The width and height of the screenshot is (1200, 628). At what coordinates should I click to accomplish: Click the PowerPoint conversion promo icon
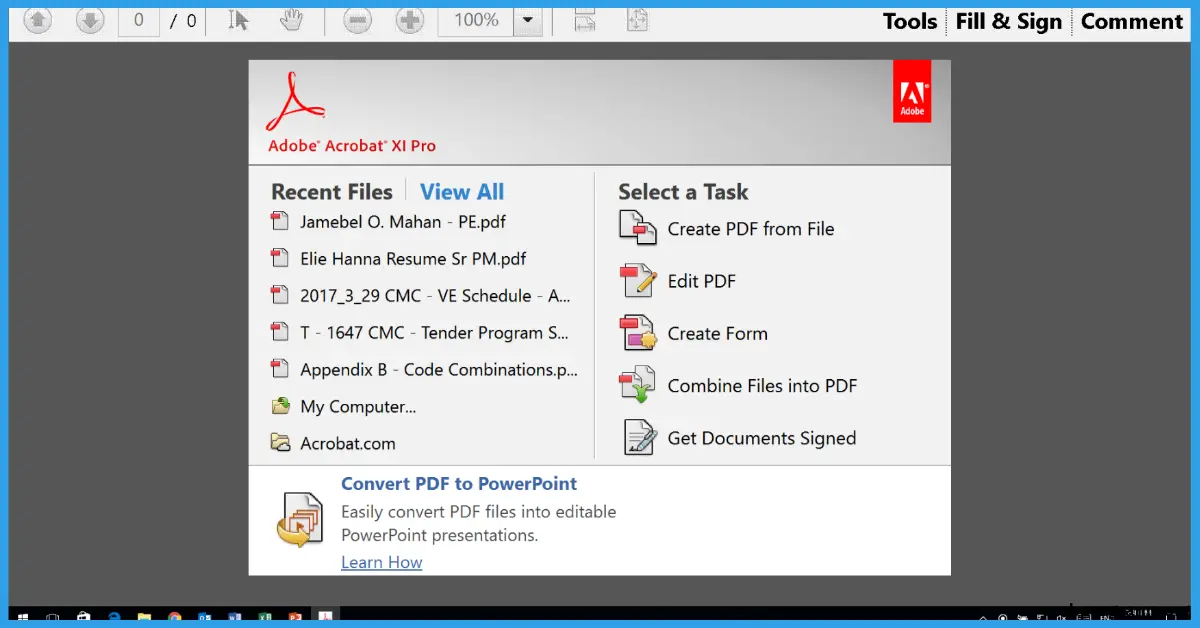tap(301, 520)
